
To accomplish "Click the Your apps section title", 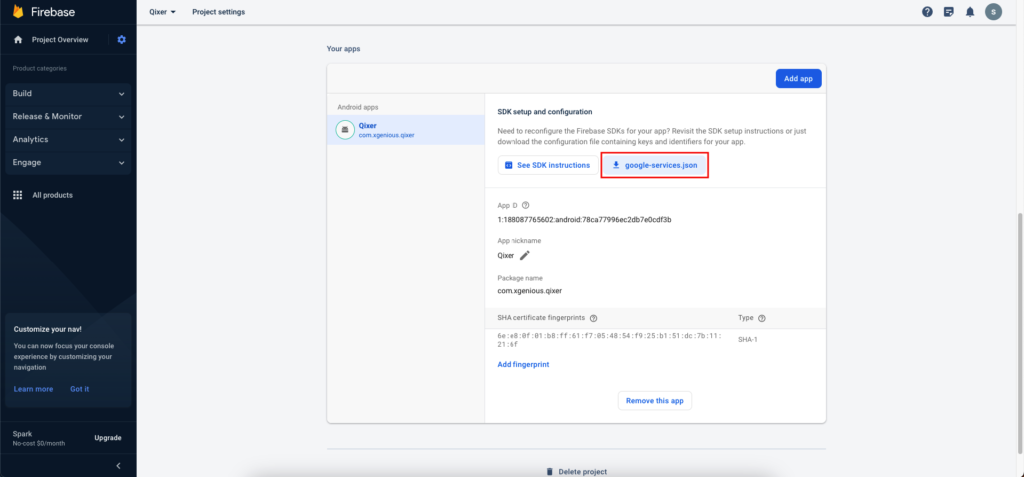I will 344,49.
